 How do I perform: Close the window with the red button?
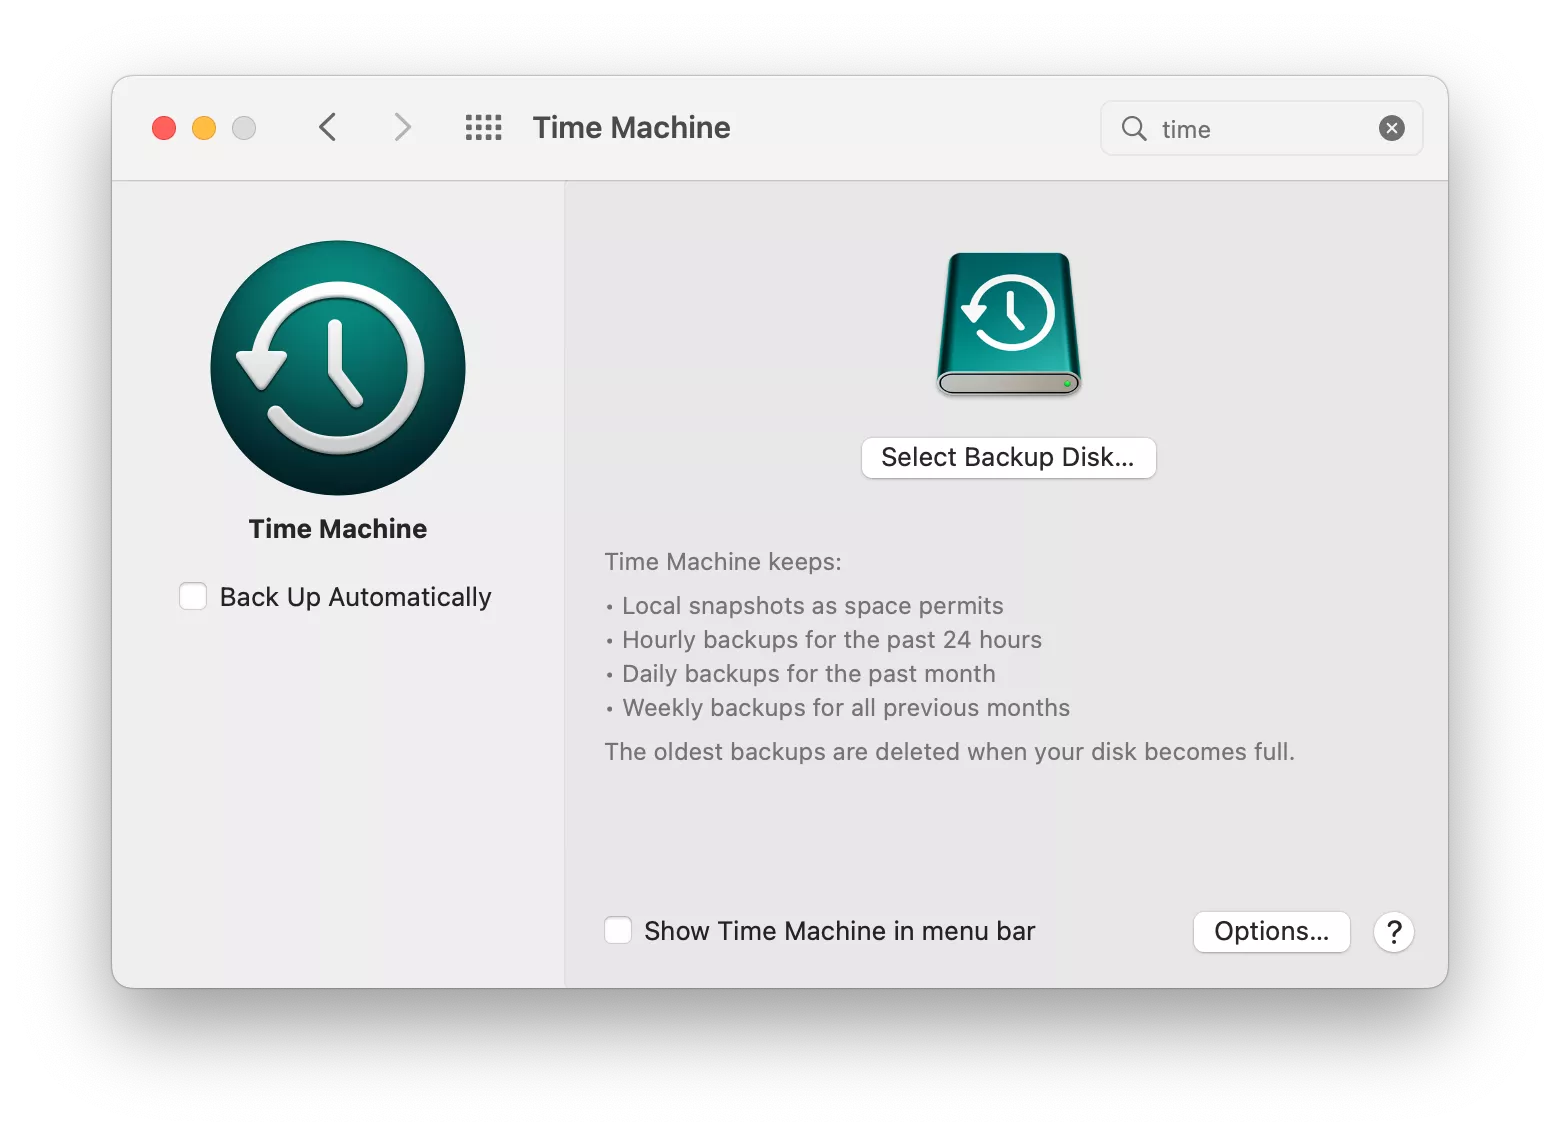pos(164,128)
